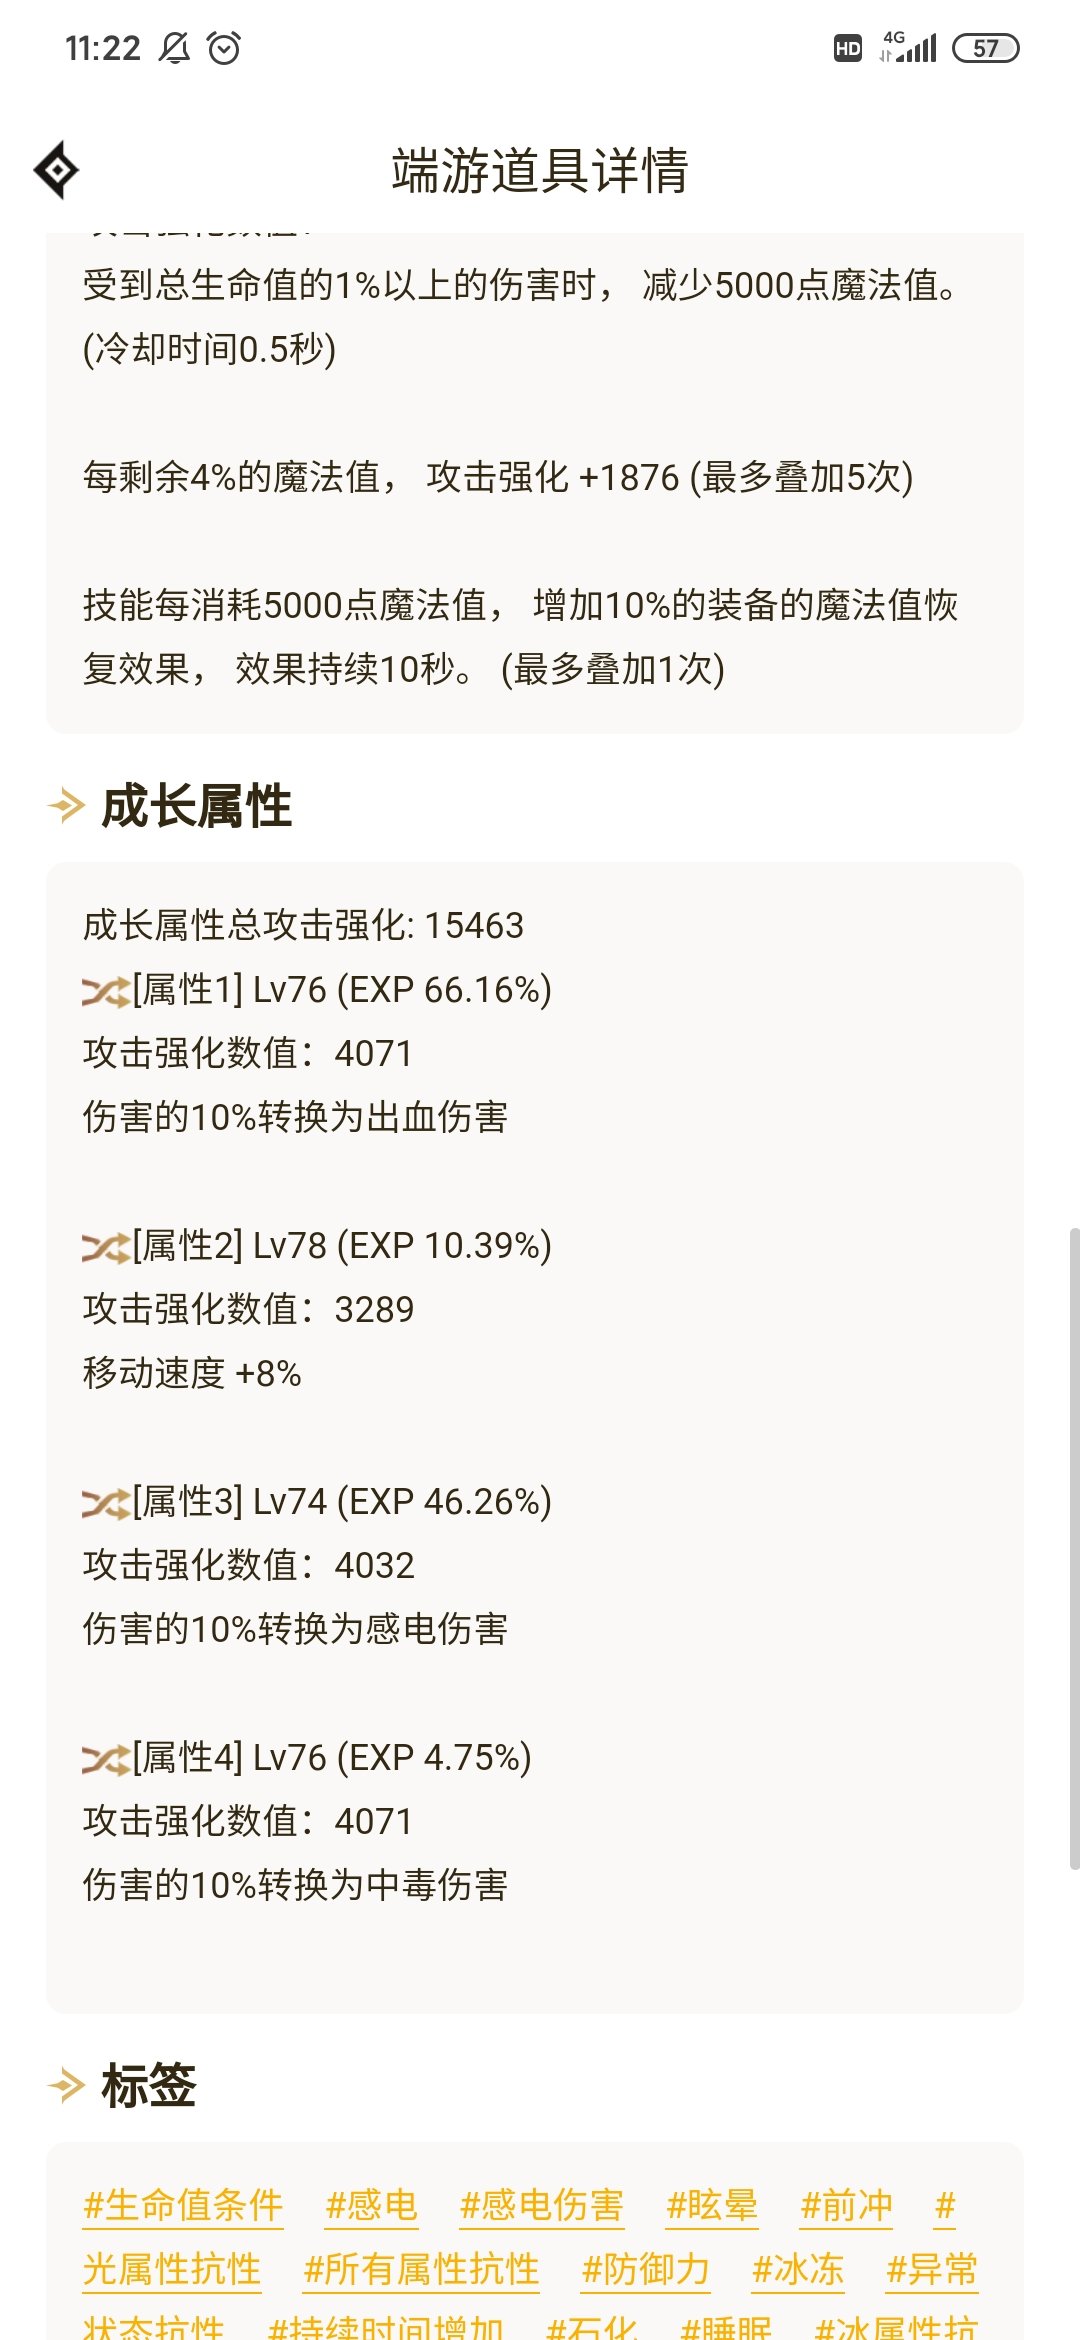Viewport: 1080px width, 2340px height.
Task: Tap the 端游道具详情 page title
Action: coord(540,170)
